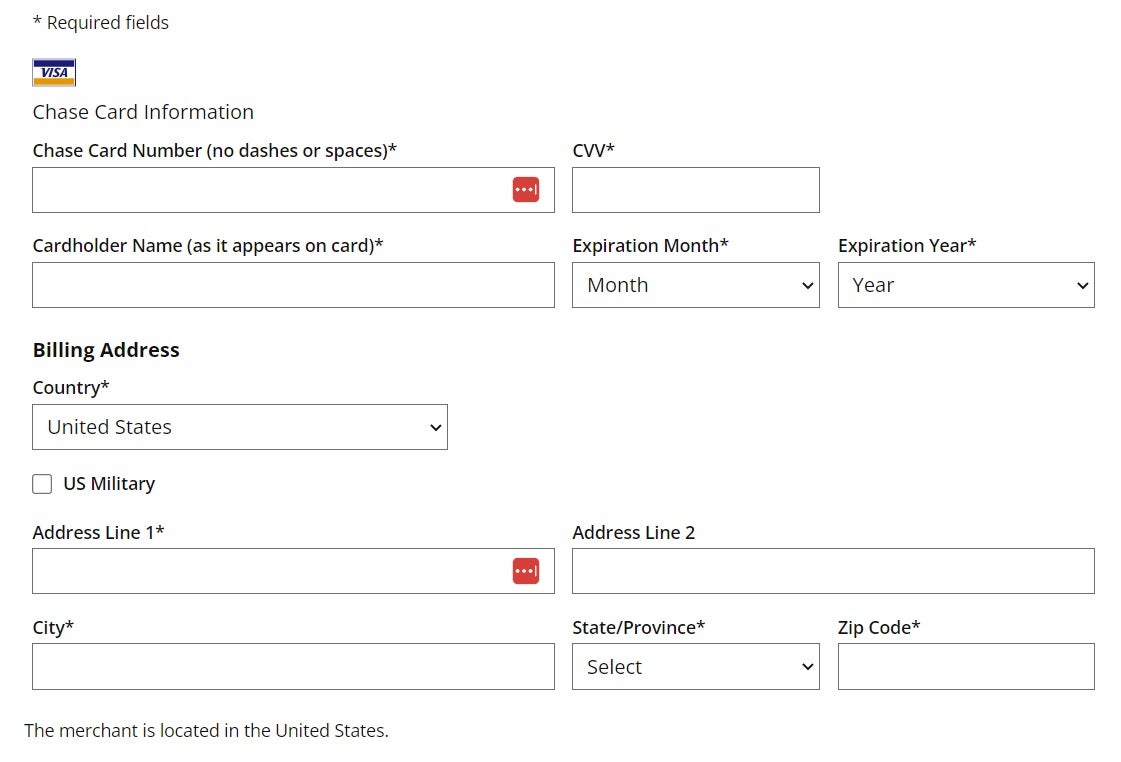Focus the Address Line 2 text box
The height and width of the screenshot is (762, 1121).
(833, 571)
